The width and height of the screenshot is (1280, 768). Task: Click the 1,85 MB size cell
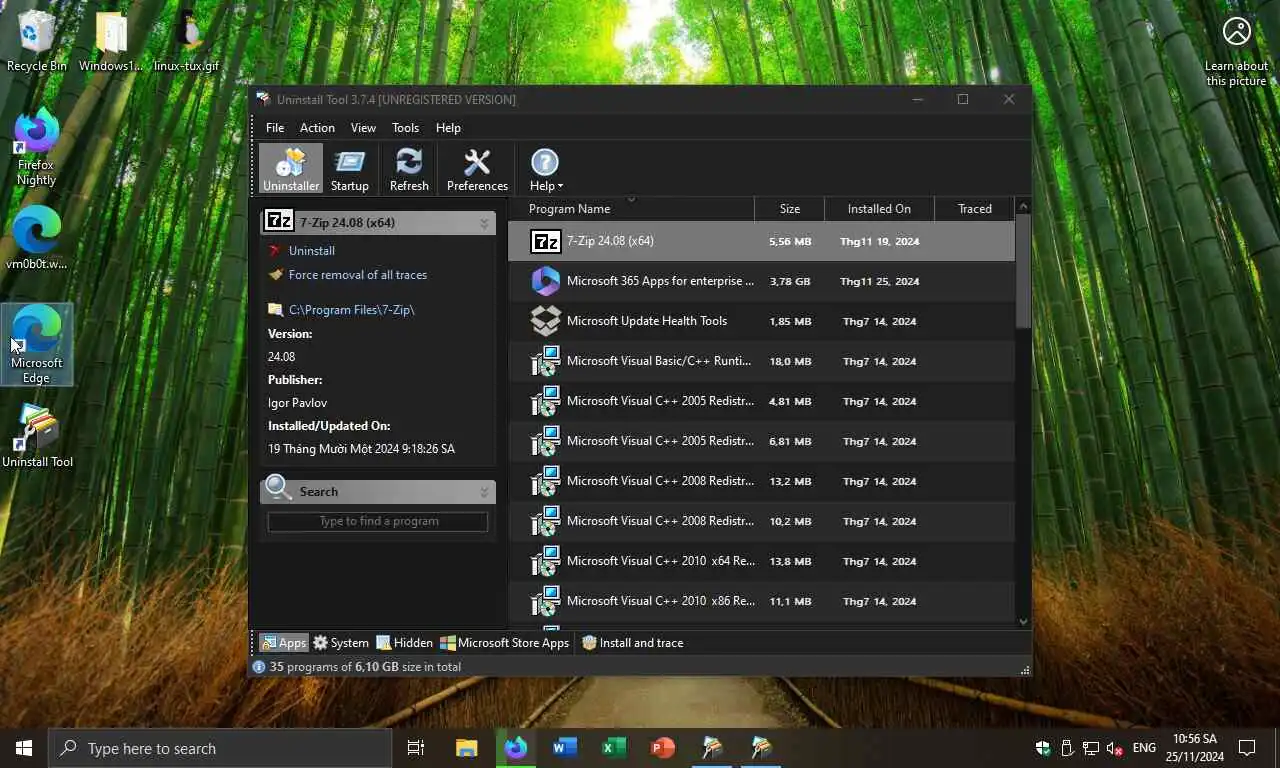790,322
